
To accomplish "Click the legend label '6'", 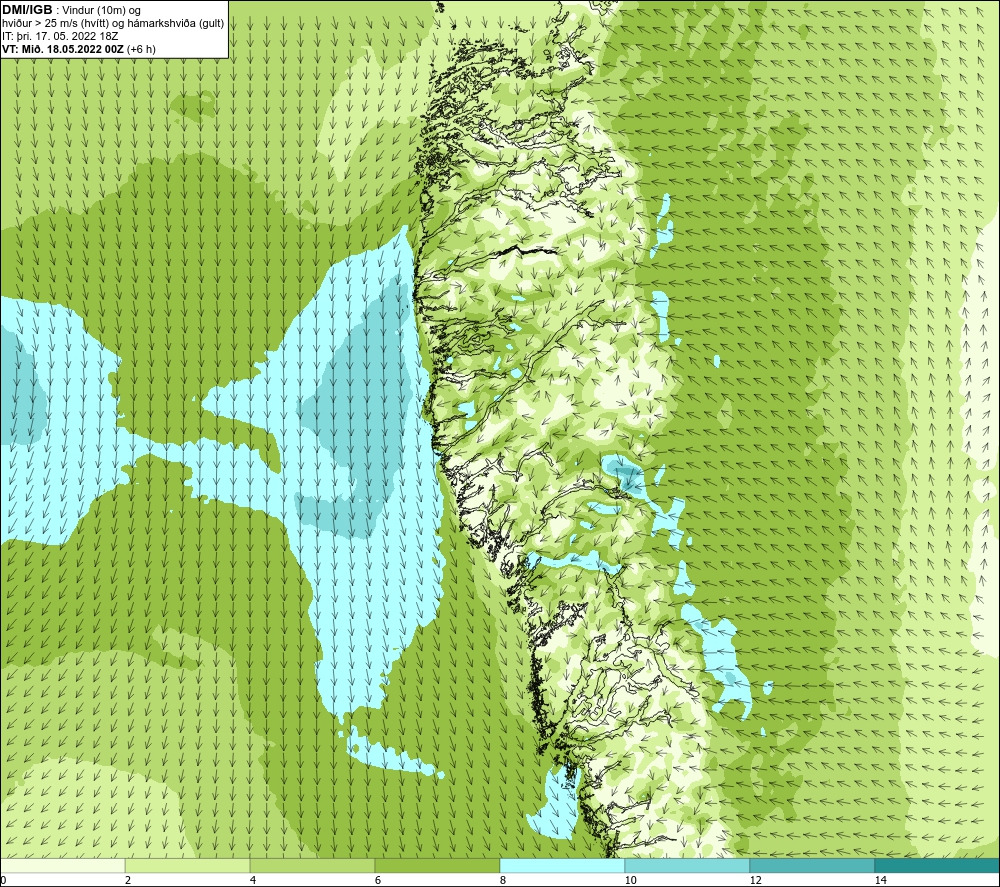I will [x=378, y=880].
